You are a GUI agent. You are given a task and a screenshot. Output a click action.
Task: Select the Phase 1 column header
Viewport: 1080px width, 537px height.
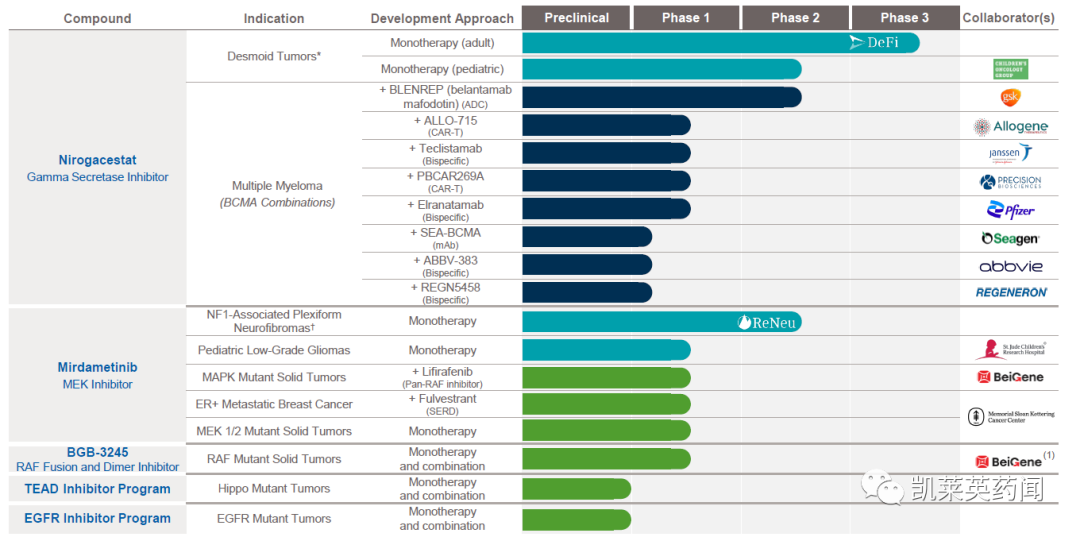(x=685, y=18)
